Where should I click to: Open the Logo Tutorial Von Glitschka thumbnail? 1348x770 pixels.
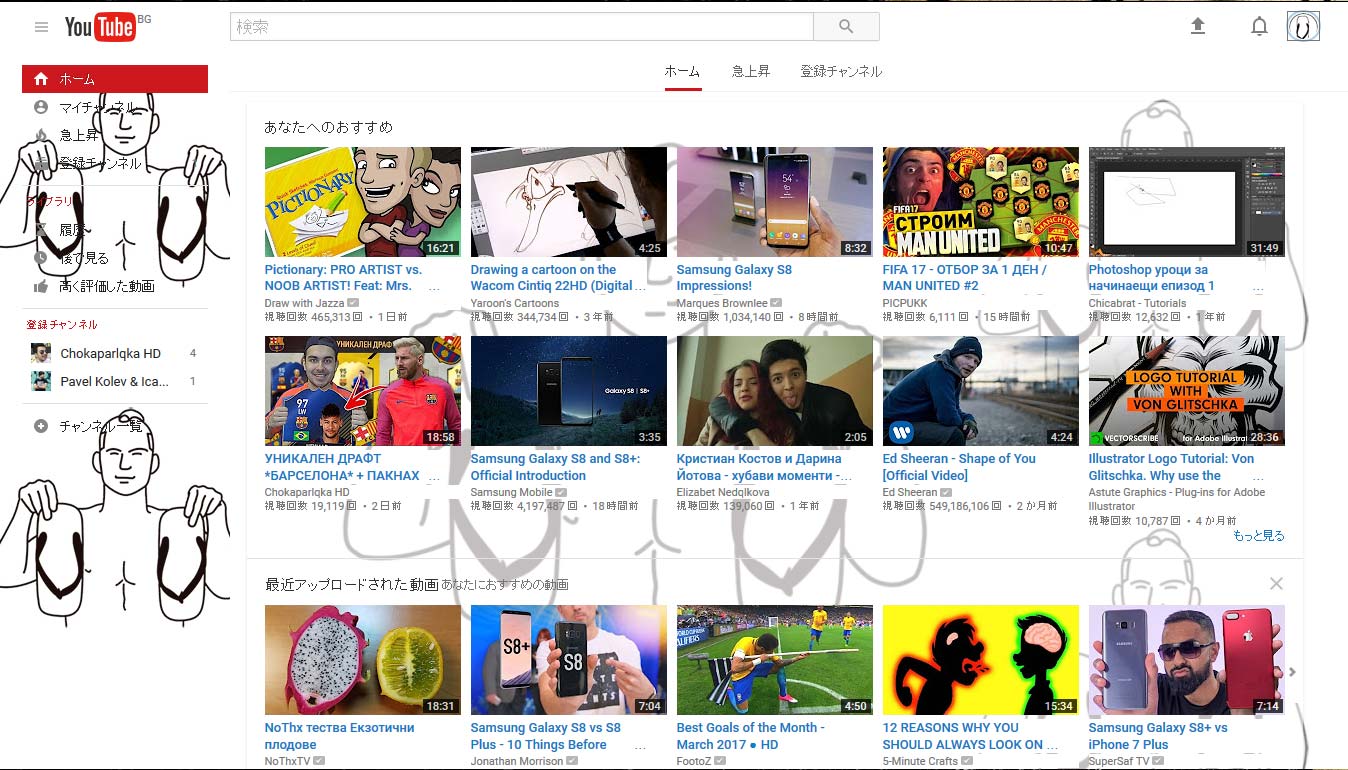1187,391
